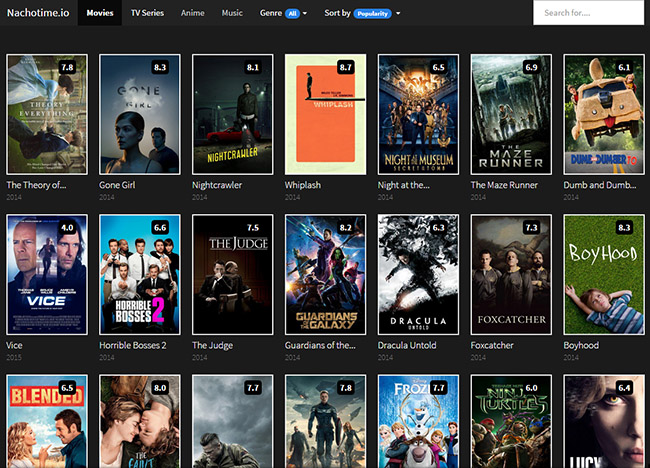Focus the 'Search for...' input field

(588, 13)
